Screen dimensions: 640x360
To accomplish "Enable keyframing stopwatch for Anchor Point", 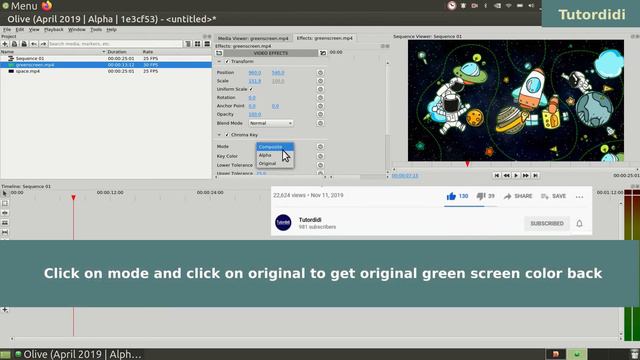I will point(320,106).
